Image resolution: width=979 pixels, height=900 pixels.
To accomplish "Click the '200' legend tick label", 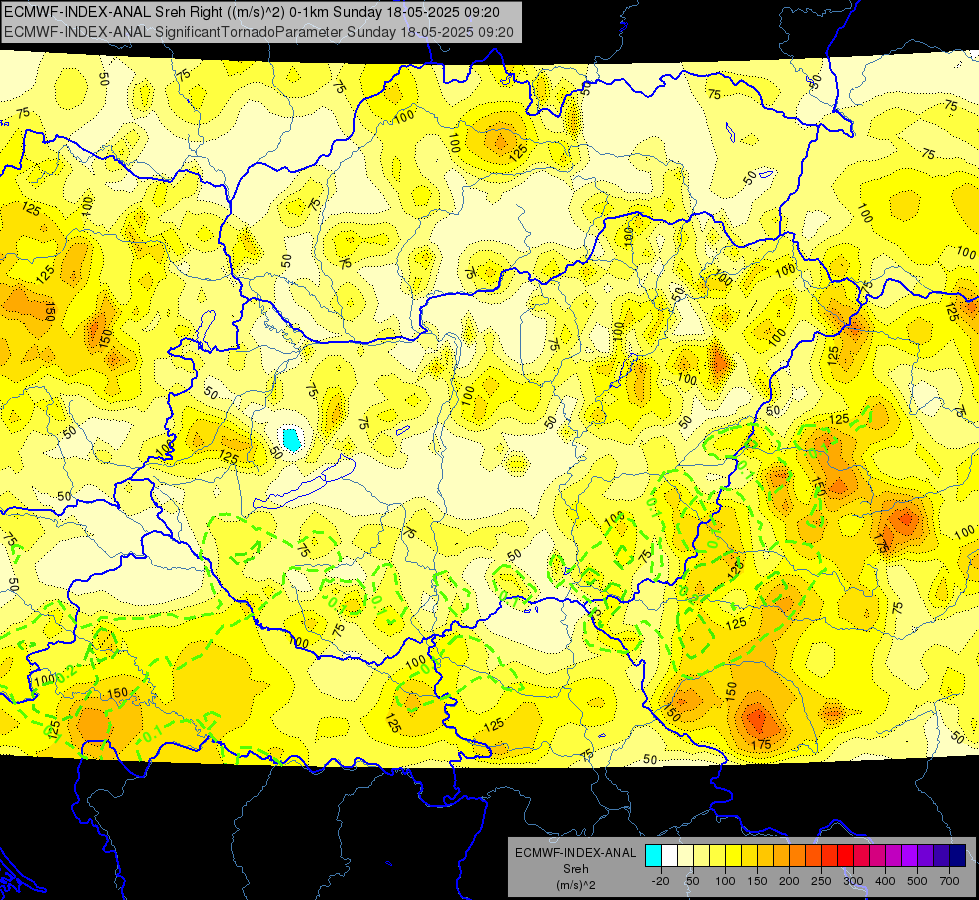I will [789, 881].
